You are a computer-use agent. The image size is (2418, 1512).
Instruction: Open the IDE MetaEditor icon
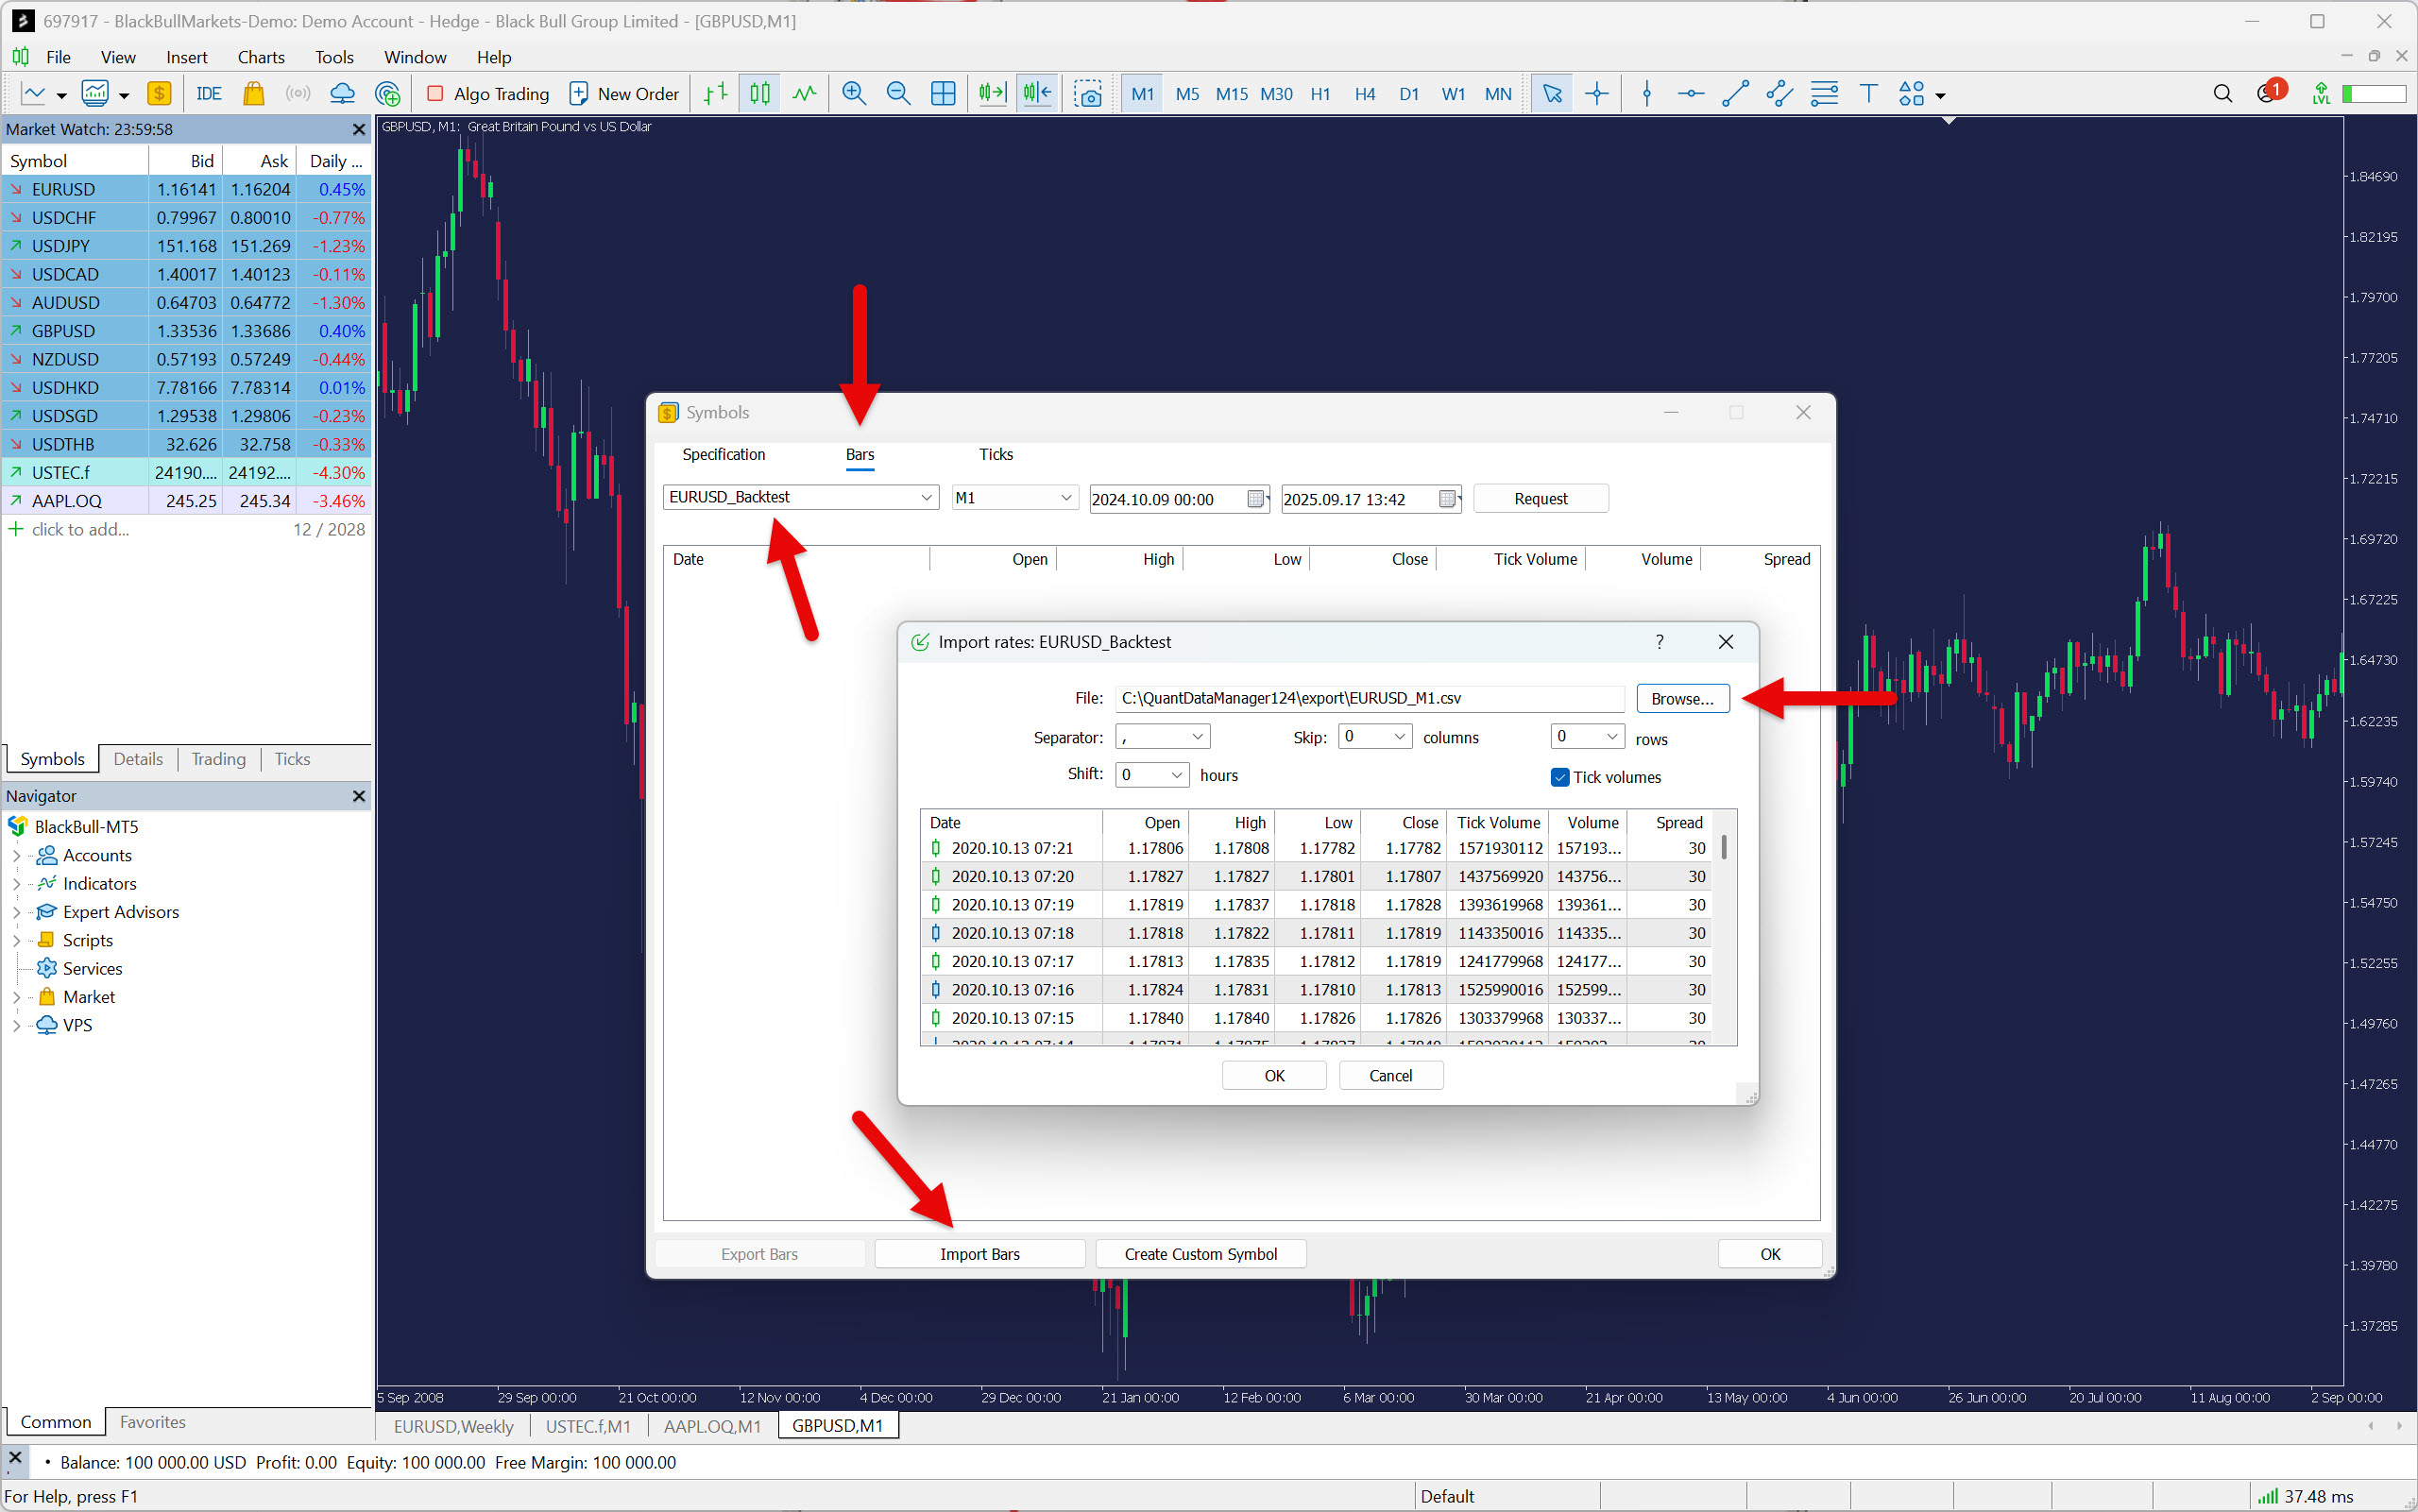tap(209, 94)
